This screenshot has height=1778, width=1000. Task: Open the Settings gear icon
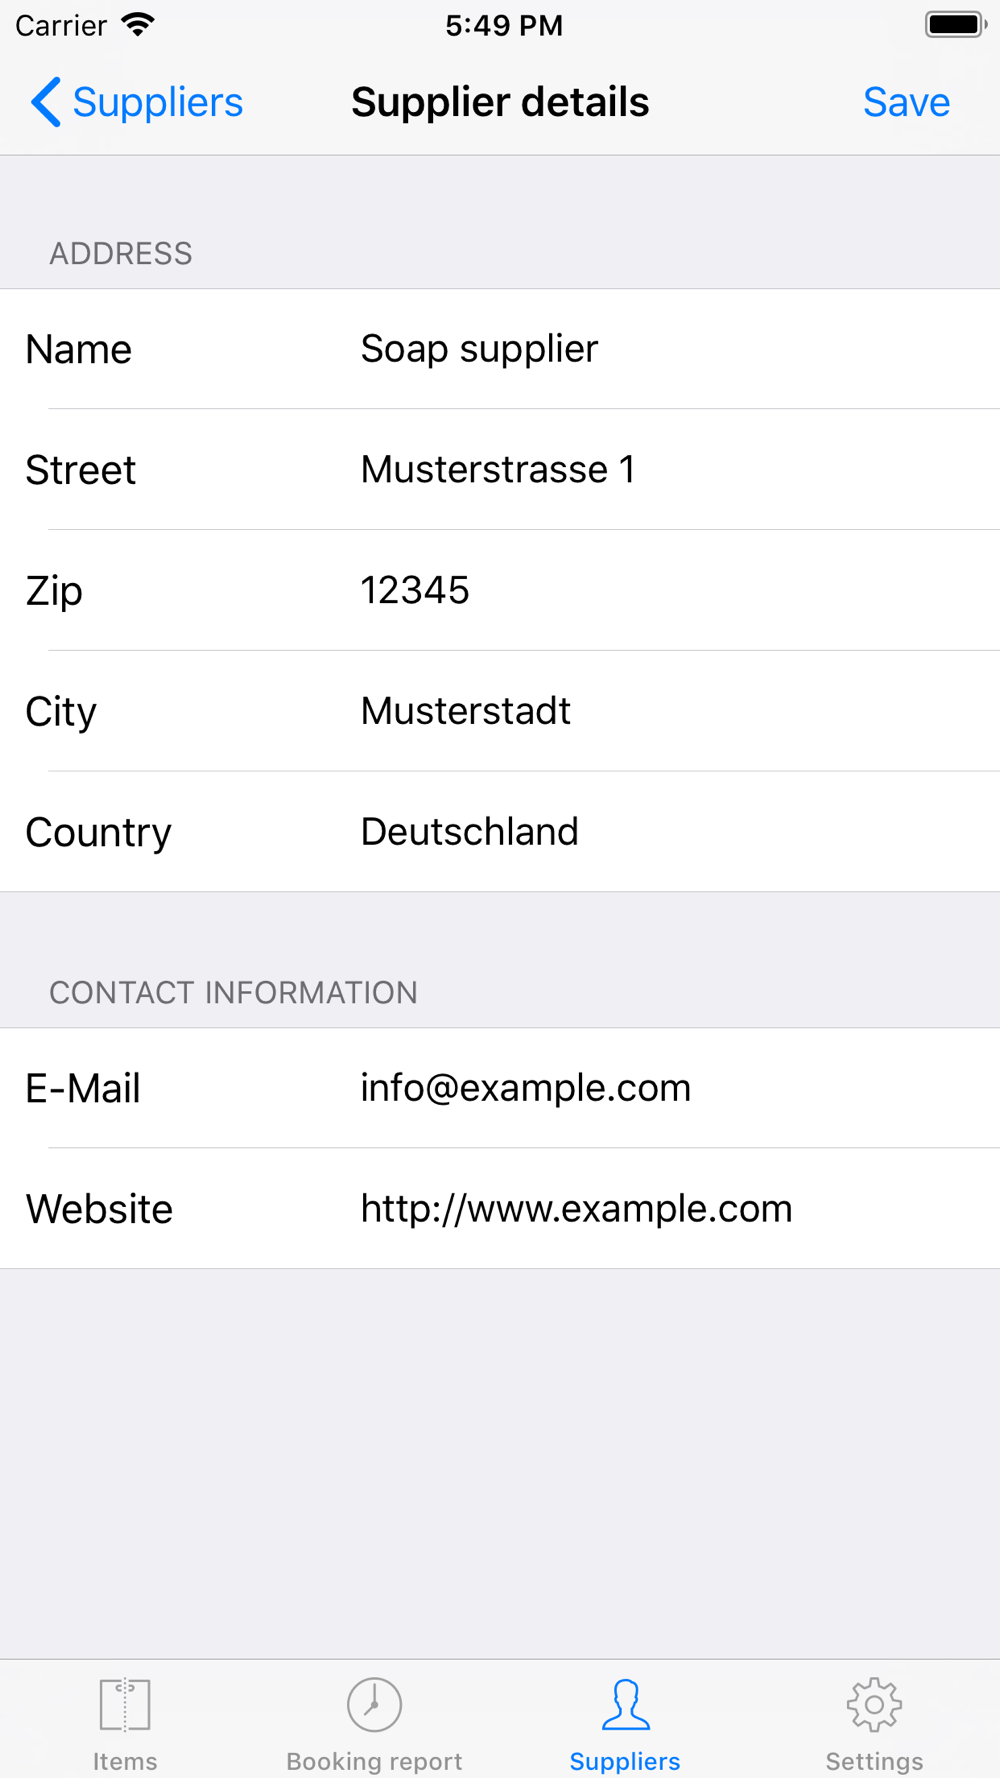[874, 1704]
